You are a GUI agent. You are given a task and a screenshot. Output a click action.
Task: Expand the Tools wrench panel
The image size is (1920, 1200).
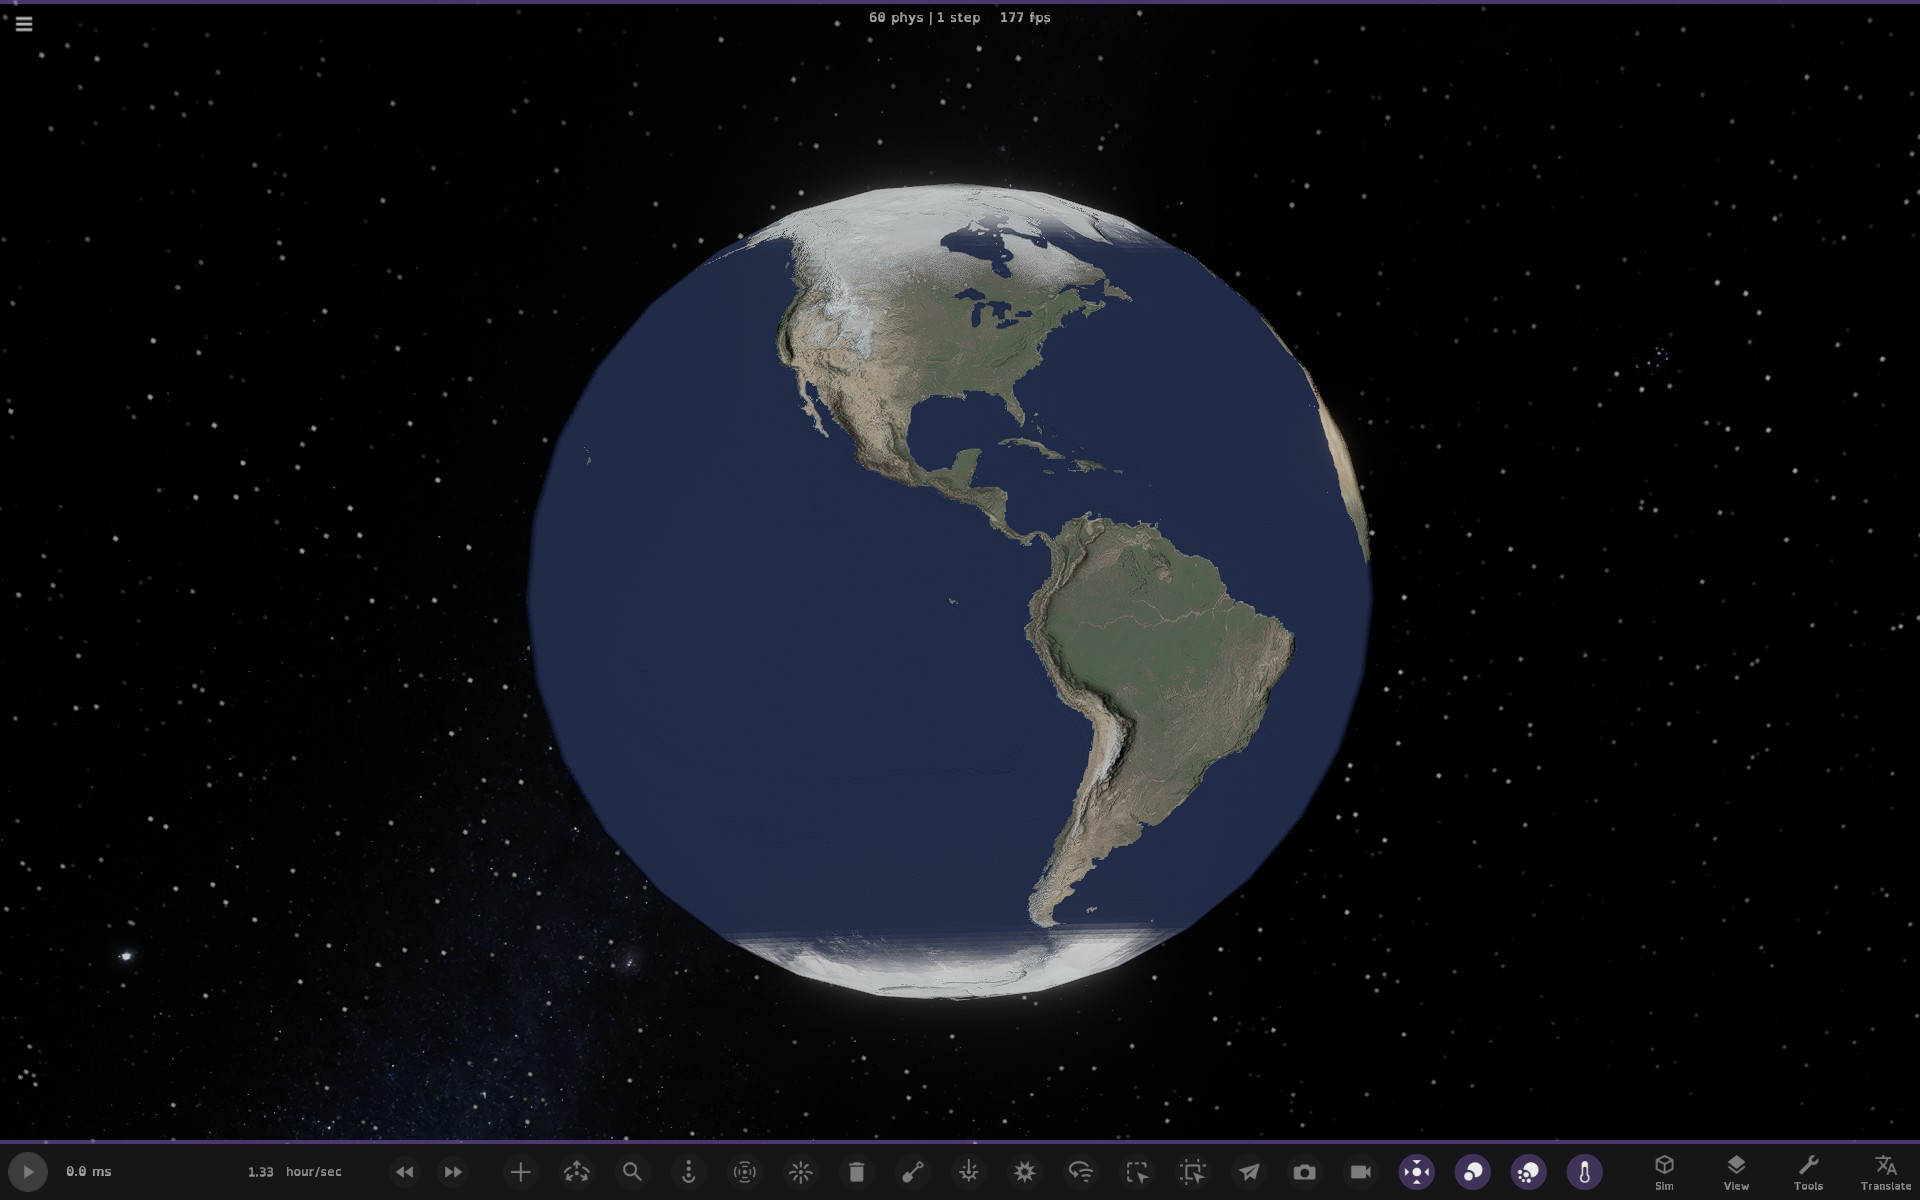click(1808, 1172)
